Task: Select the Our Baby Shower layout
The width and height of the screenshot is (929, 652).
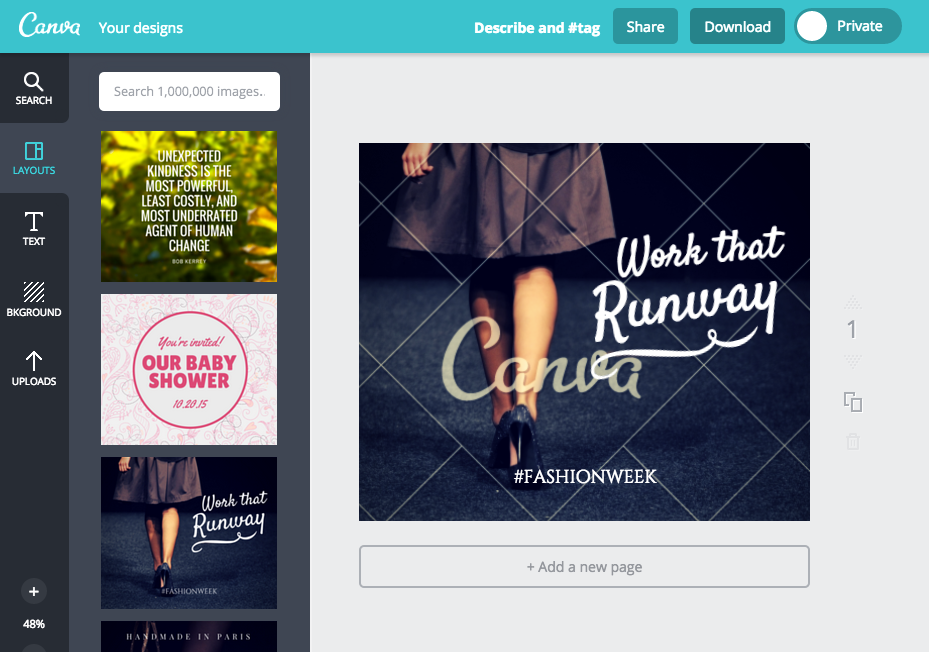Action: click(x=189, y=369)
